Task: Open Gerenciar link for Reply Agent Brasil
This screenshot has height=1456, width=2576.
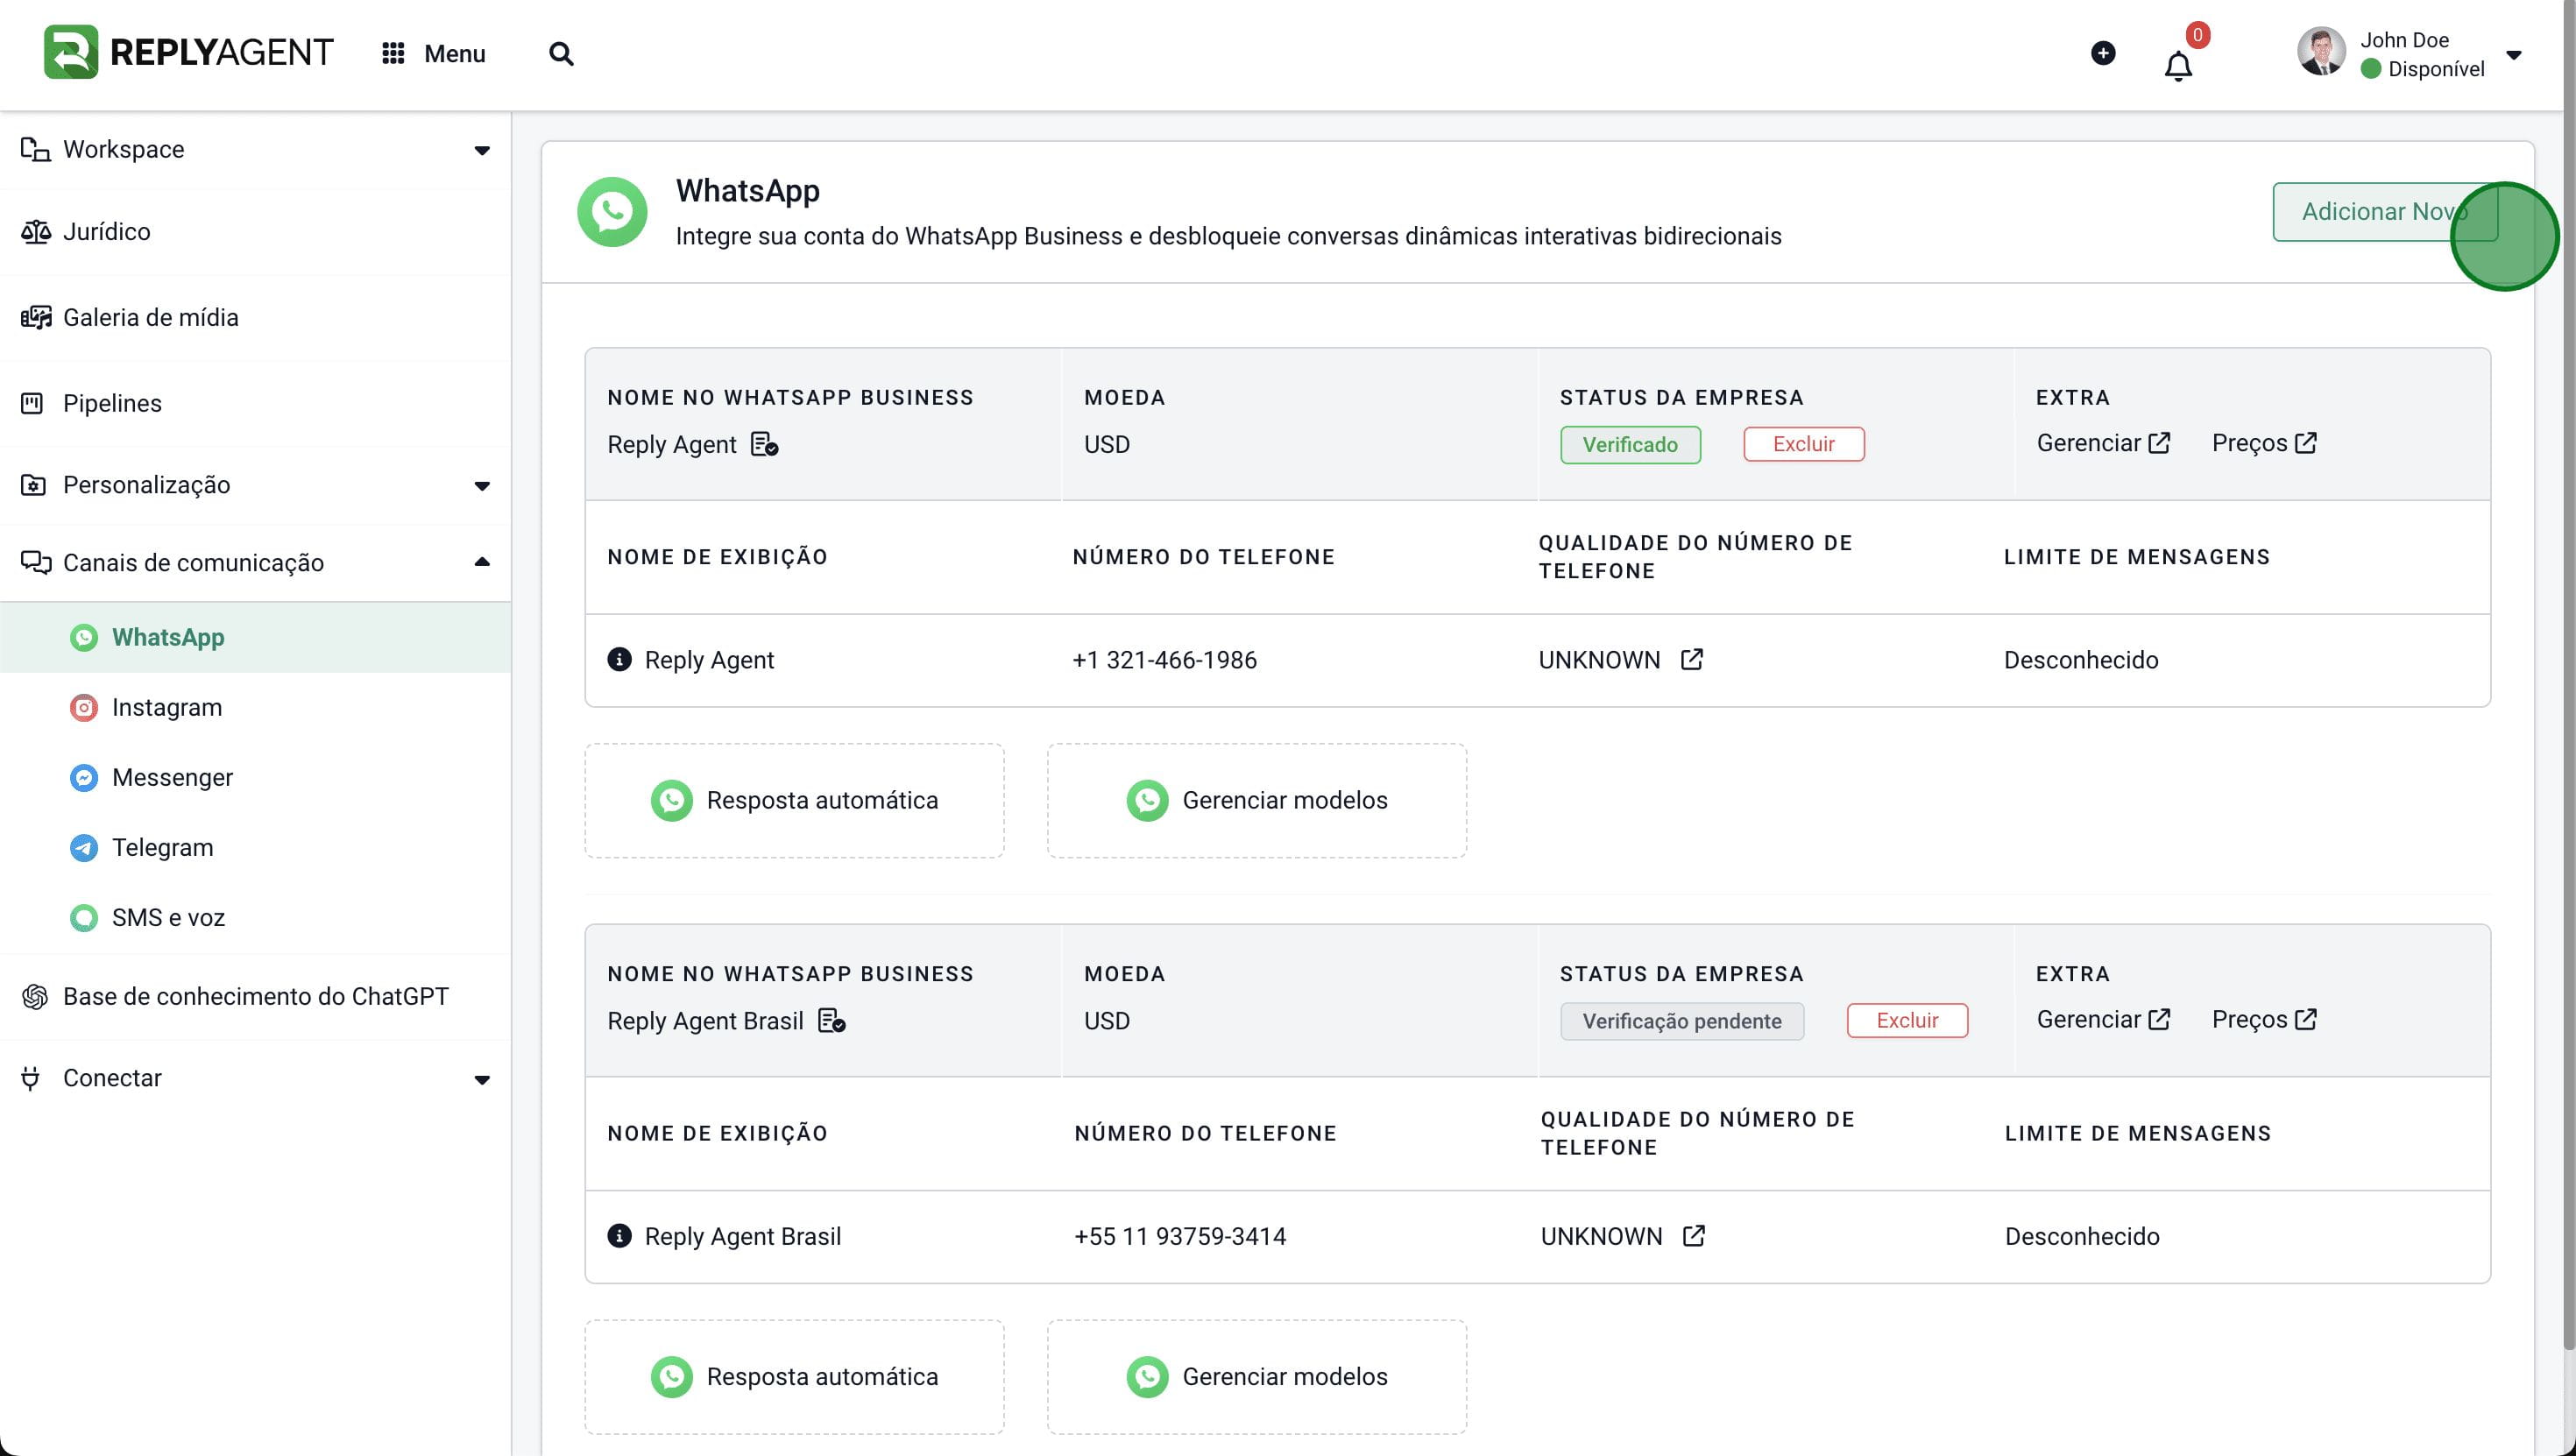Action: 2103,1019
